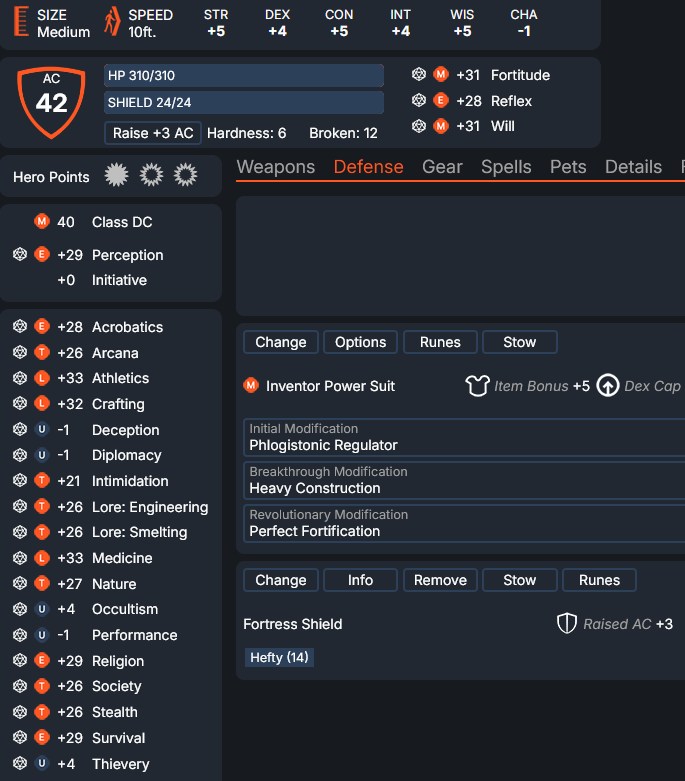Toggle the second Hero Point star
Screen dimensions: 685x781
pyautogui.click(x=151, y=176)
